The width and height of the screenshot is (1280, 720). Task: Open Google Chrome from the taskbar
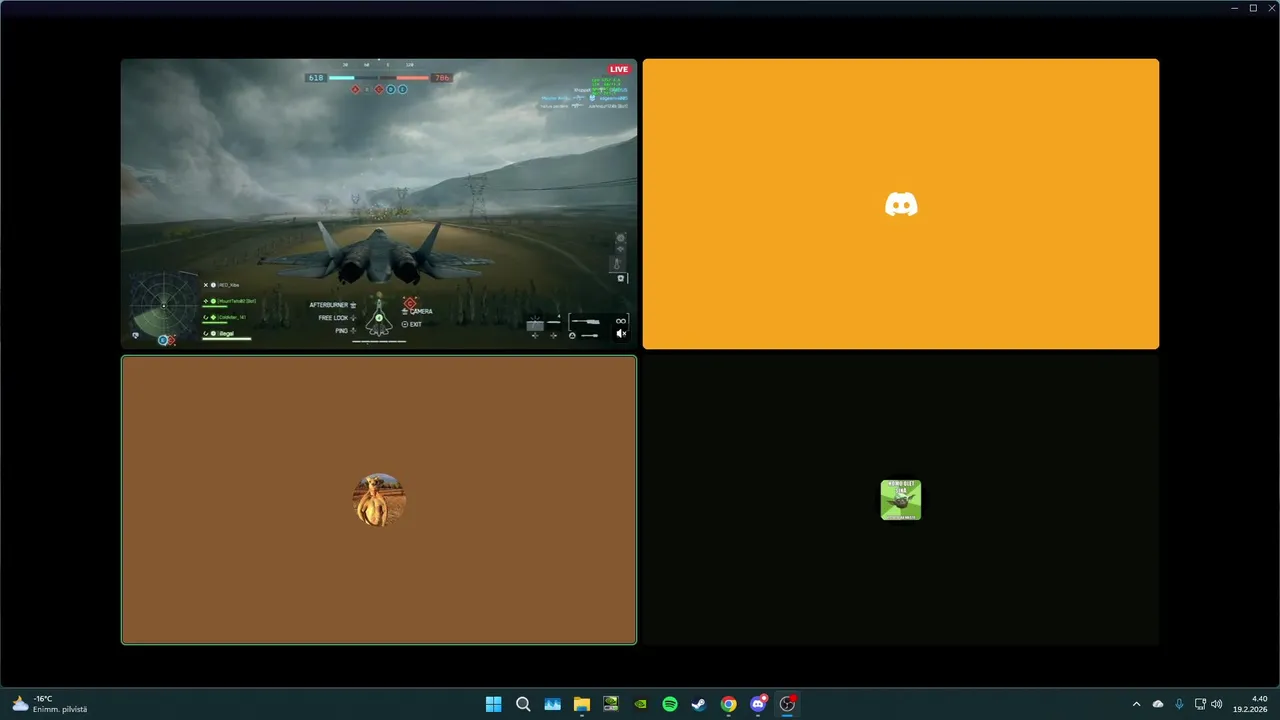pyautogui.click(x=729, y=704)
